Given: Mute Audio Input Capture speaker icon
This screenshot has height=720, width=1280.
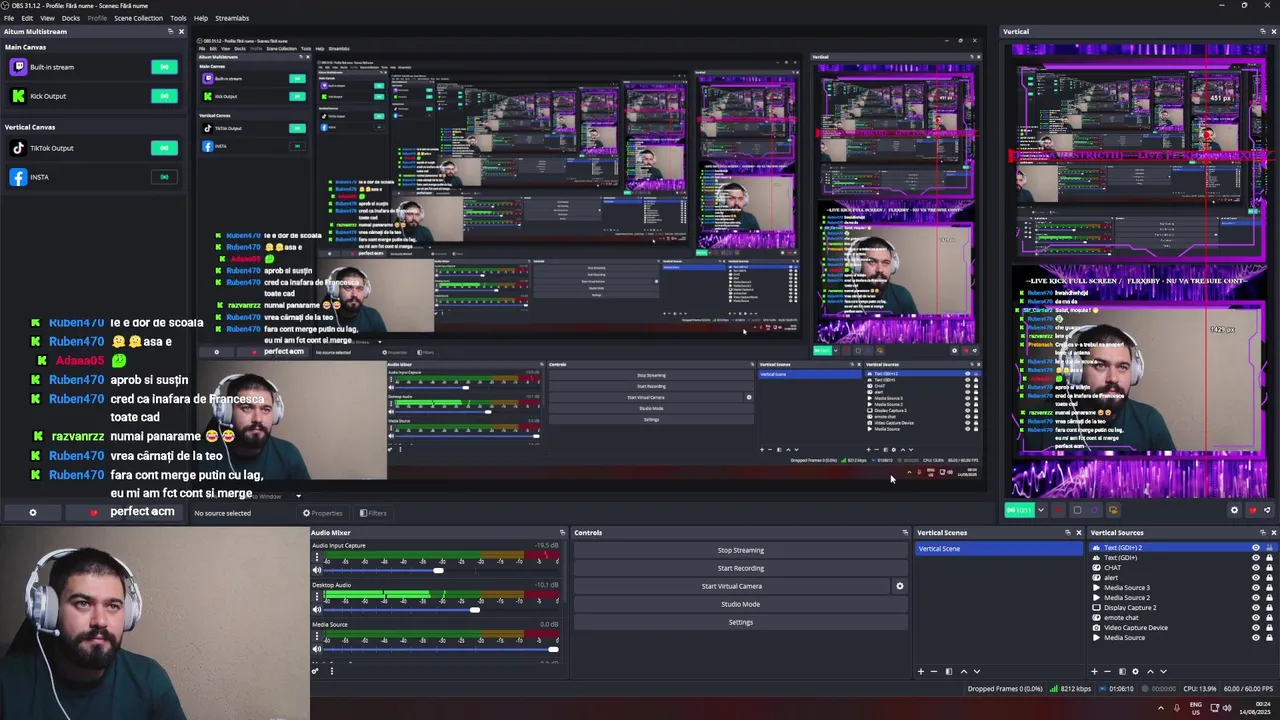Looking at the screenshot, I should (x=317, y=570).
